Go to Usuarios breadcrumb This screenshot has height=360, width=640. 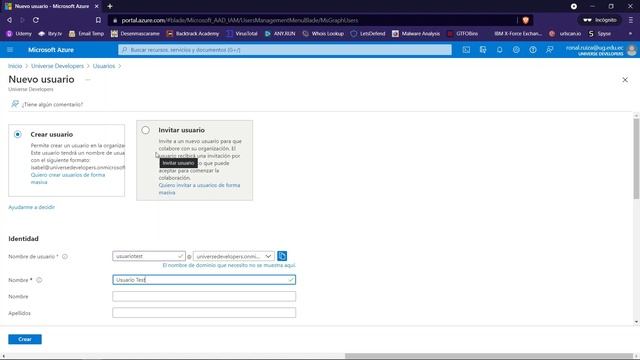[x=104, y=66]
